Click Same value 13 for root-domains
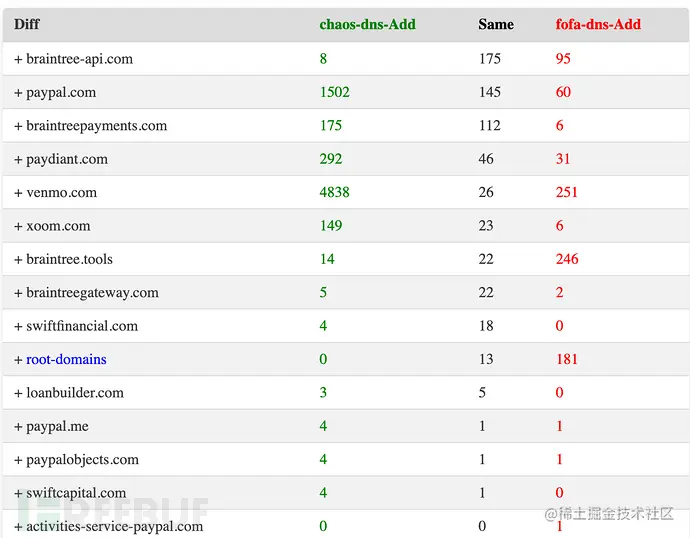The image size is (690, 538). pos(486,359)
